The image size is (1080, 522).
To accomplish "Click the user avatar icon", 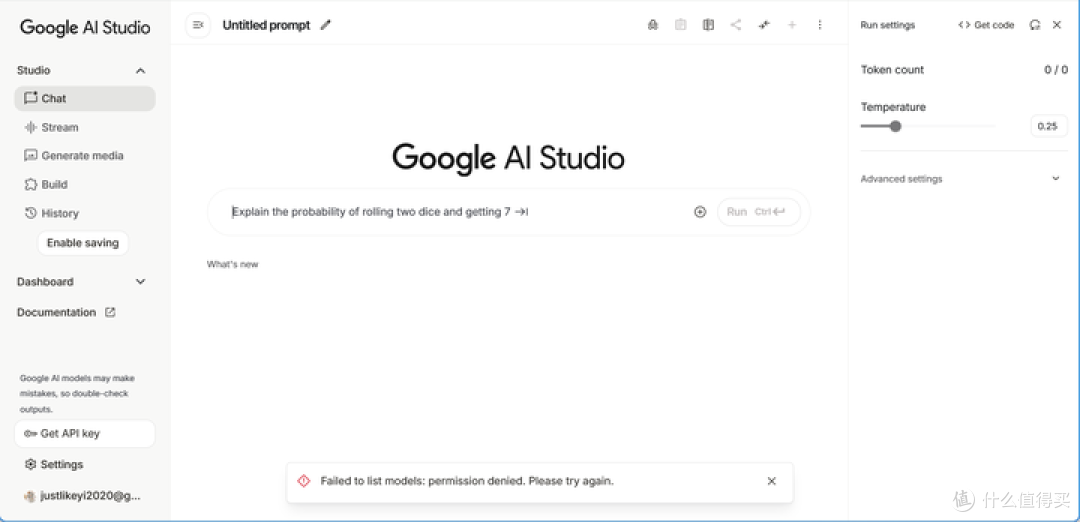I will click(x=30, y=496).
